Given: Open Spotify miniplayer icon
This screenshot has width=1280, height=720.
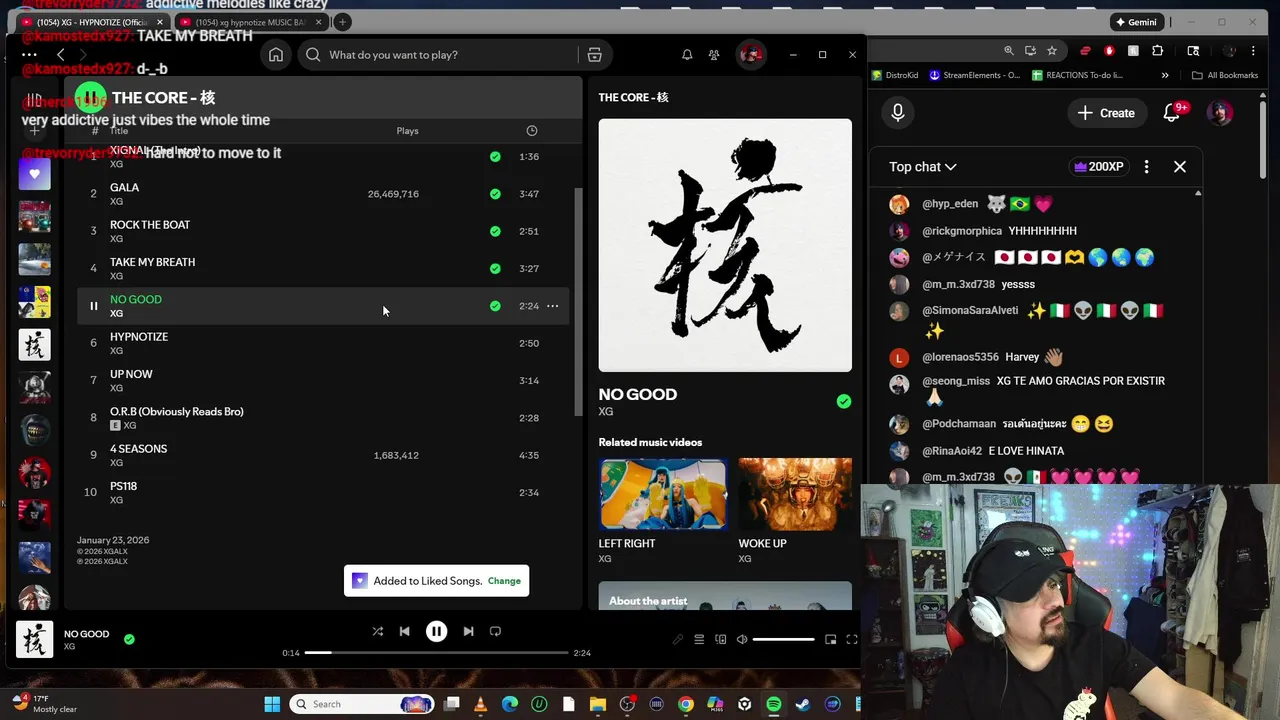Looking at the screenshot, I should (830, 639).
